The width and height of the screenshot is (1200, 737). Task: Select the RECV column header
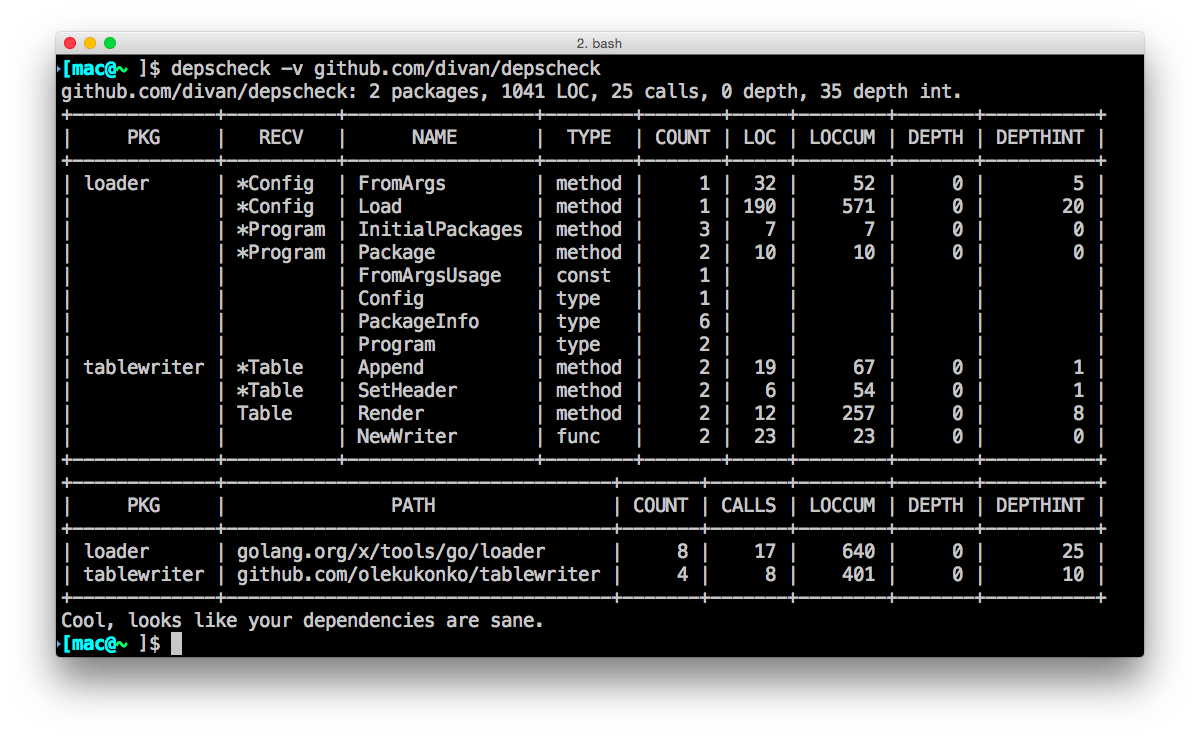pos(280,137)
